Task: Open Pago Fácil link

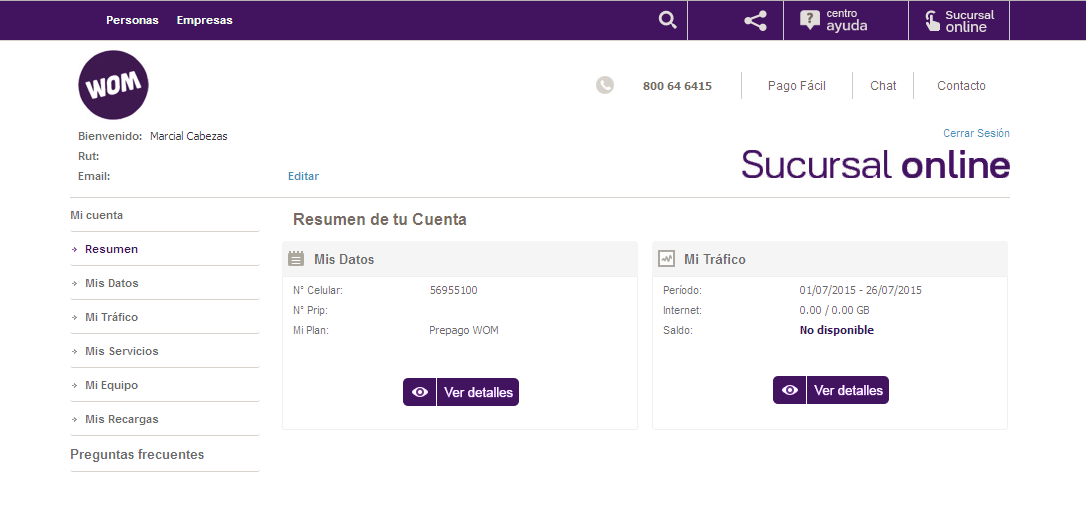Action: point(796,86)
